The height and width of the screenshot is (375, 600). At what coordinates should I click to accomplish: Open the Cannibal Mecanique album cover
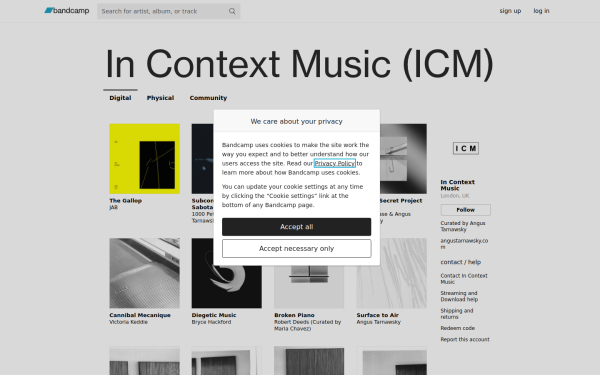pyautogui.click(x=145, y=273)
